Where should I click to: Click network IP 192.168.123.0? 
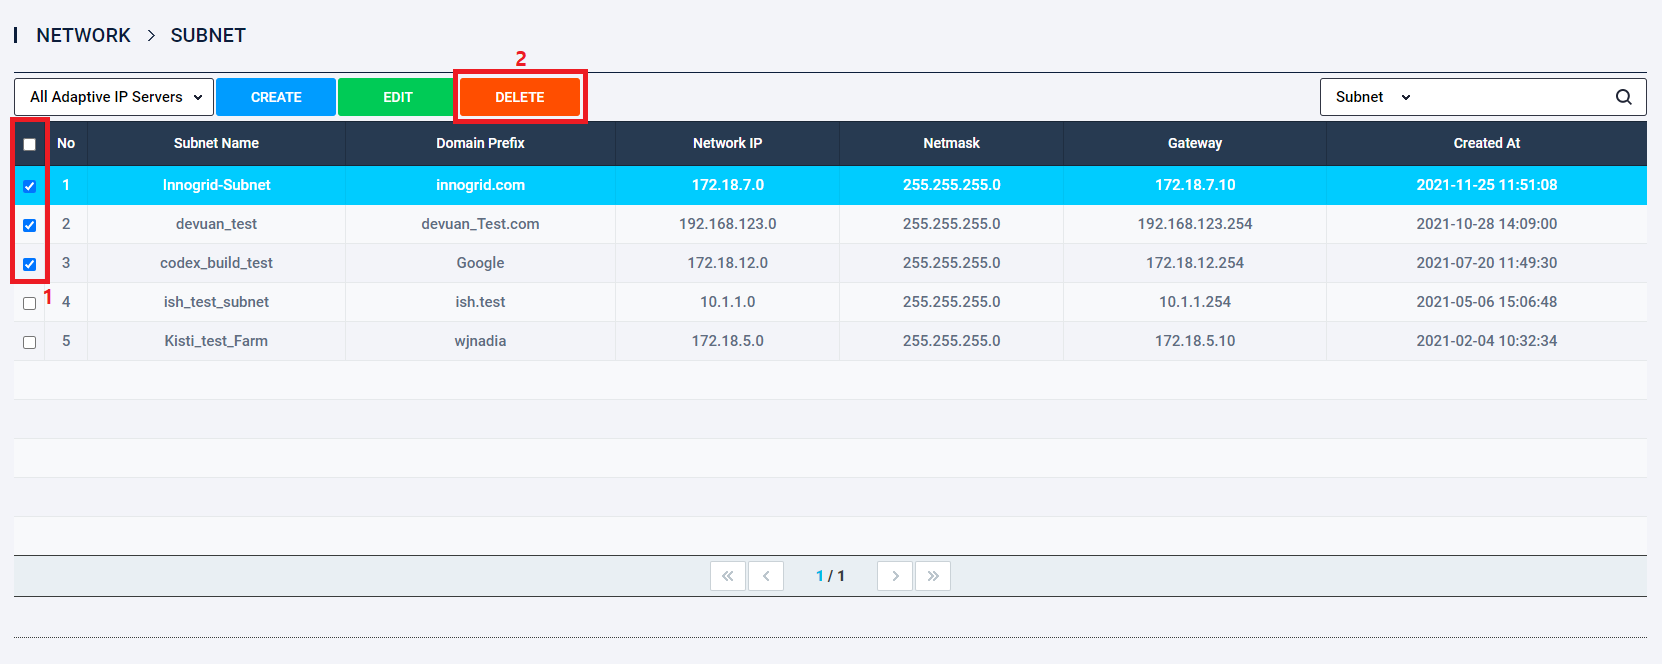(727, 224)
